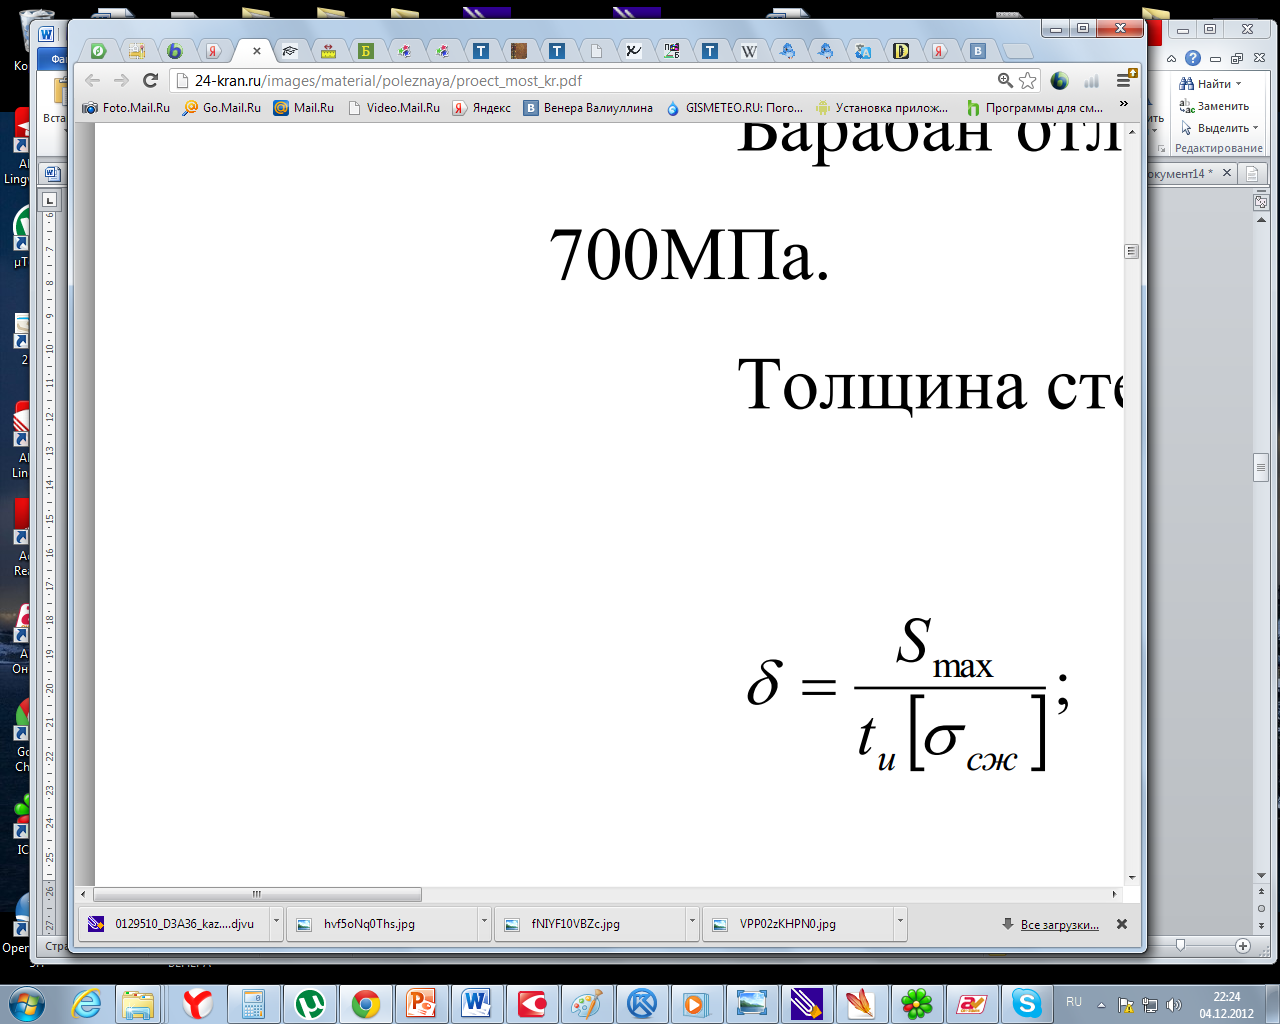This screenshot has height=1024, width=1280.
Task: Bookmark this page with the star icon
Action: point(1027,81)
